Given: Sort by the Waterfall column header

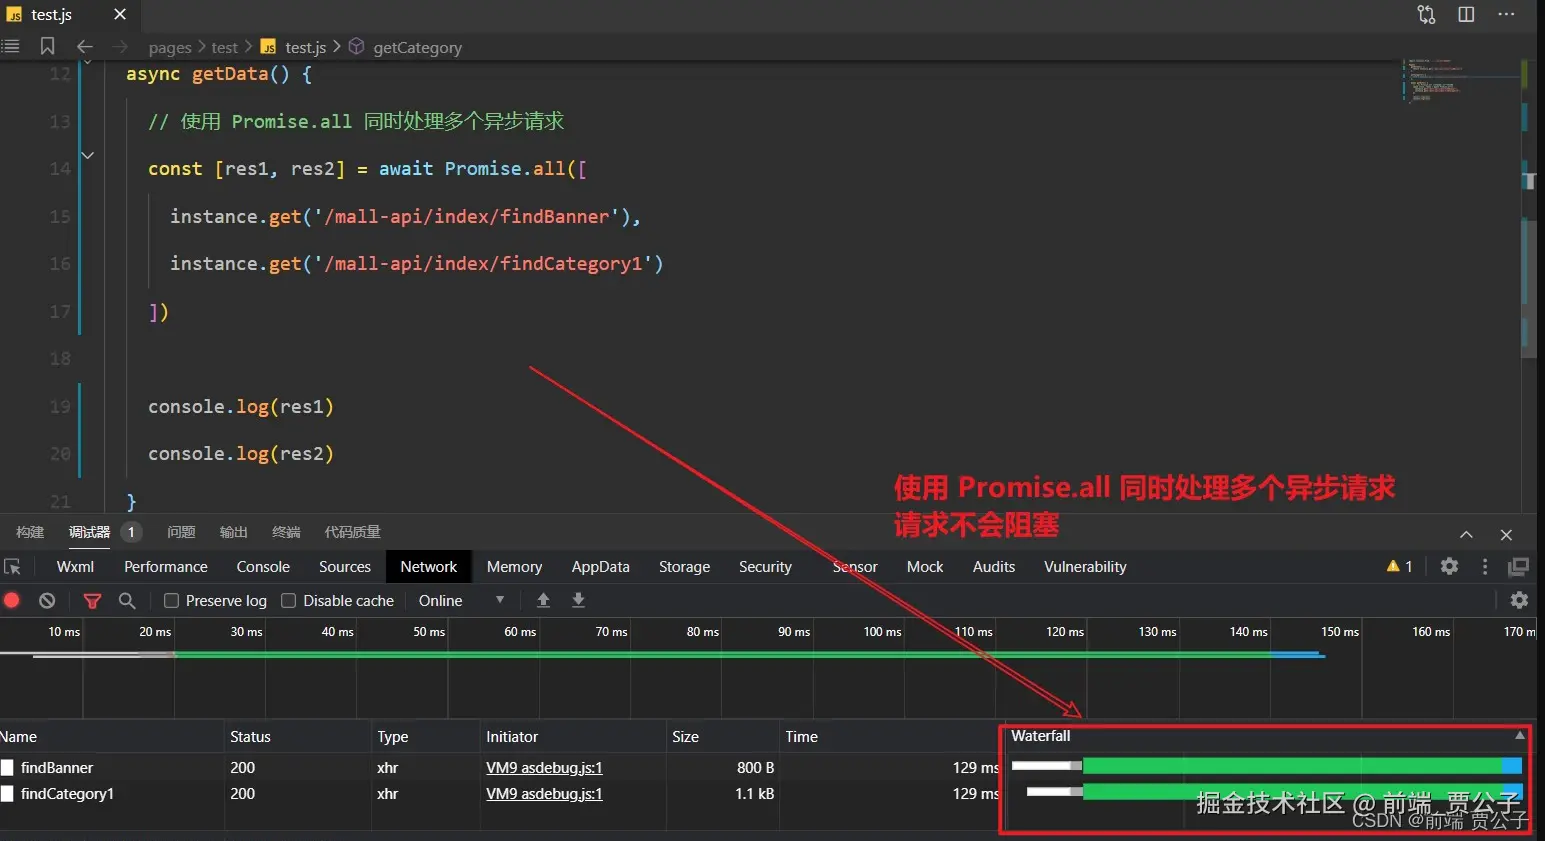Looking at the screenshot, I should pos(1267,736).
